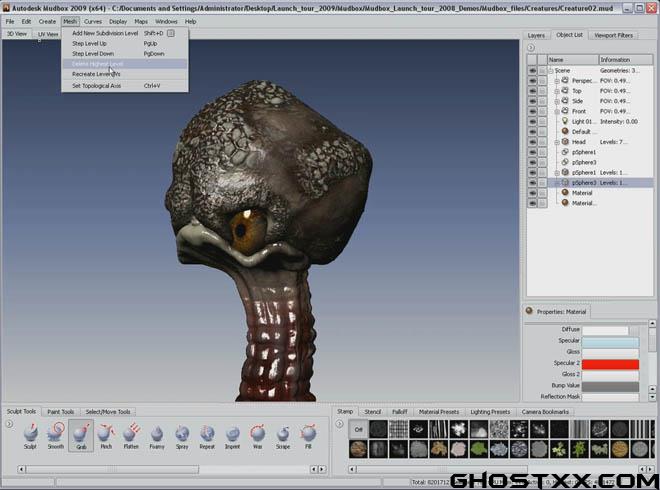
Task: Select the Sculpt tool
Action: pos(30,436)
